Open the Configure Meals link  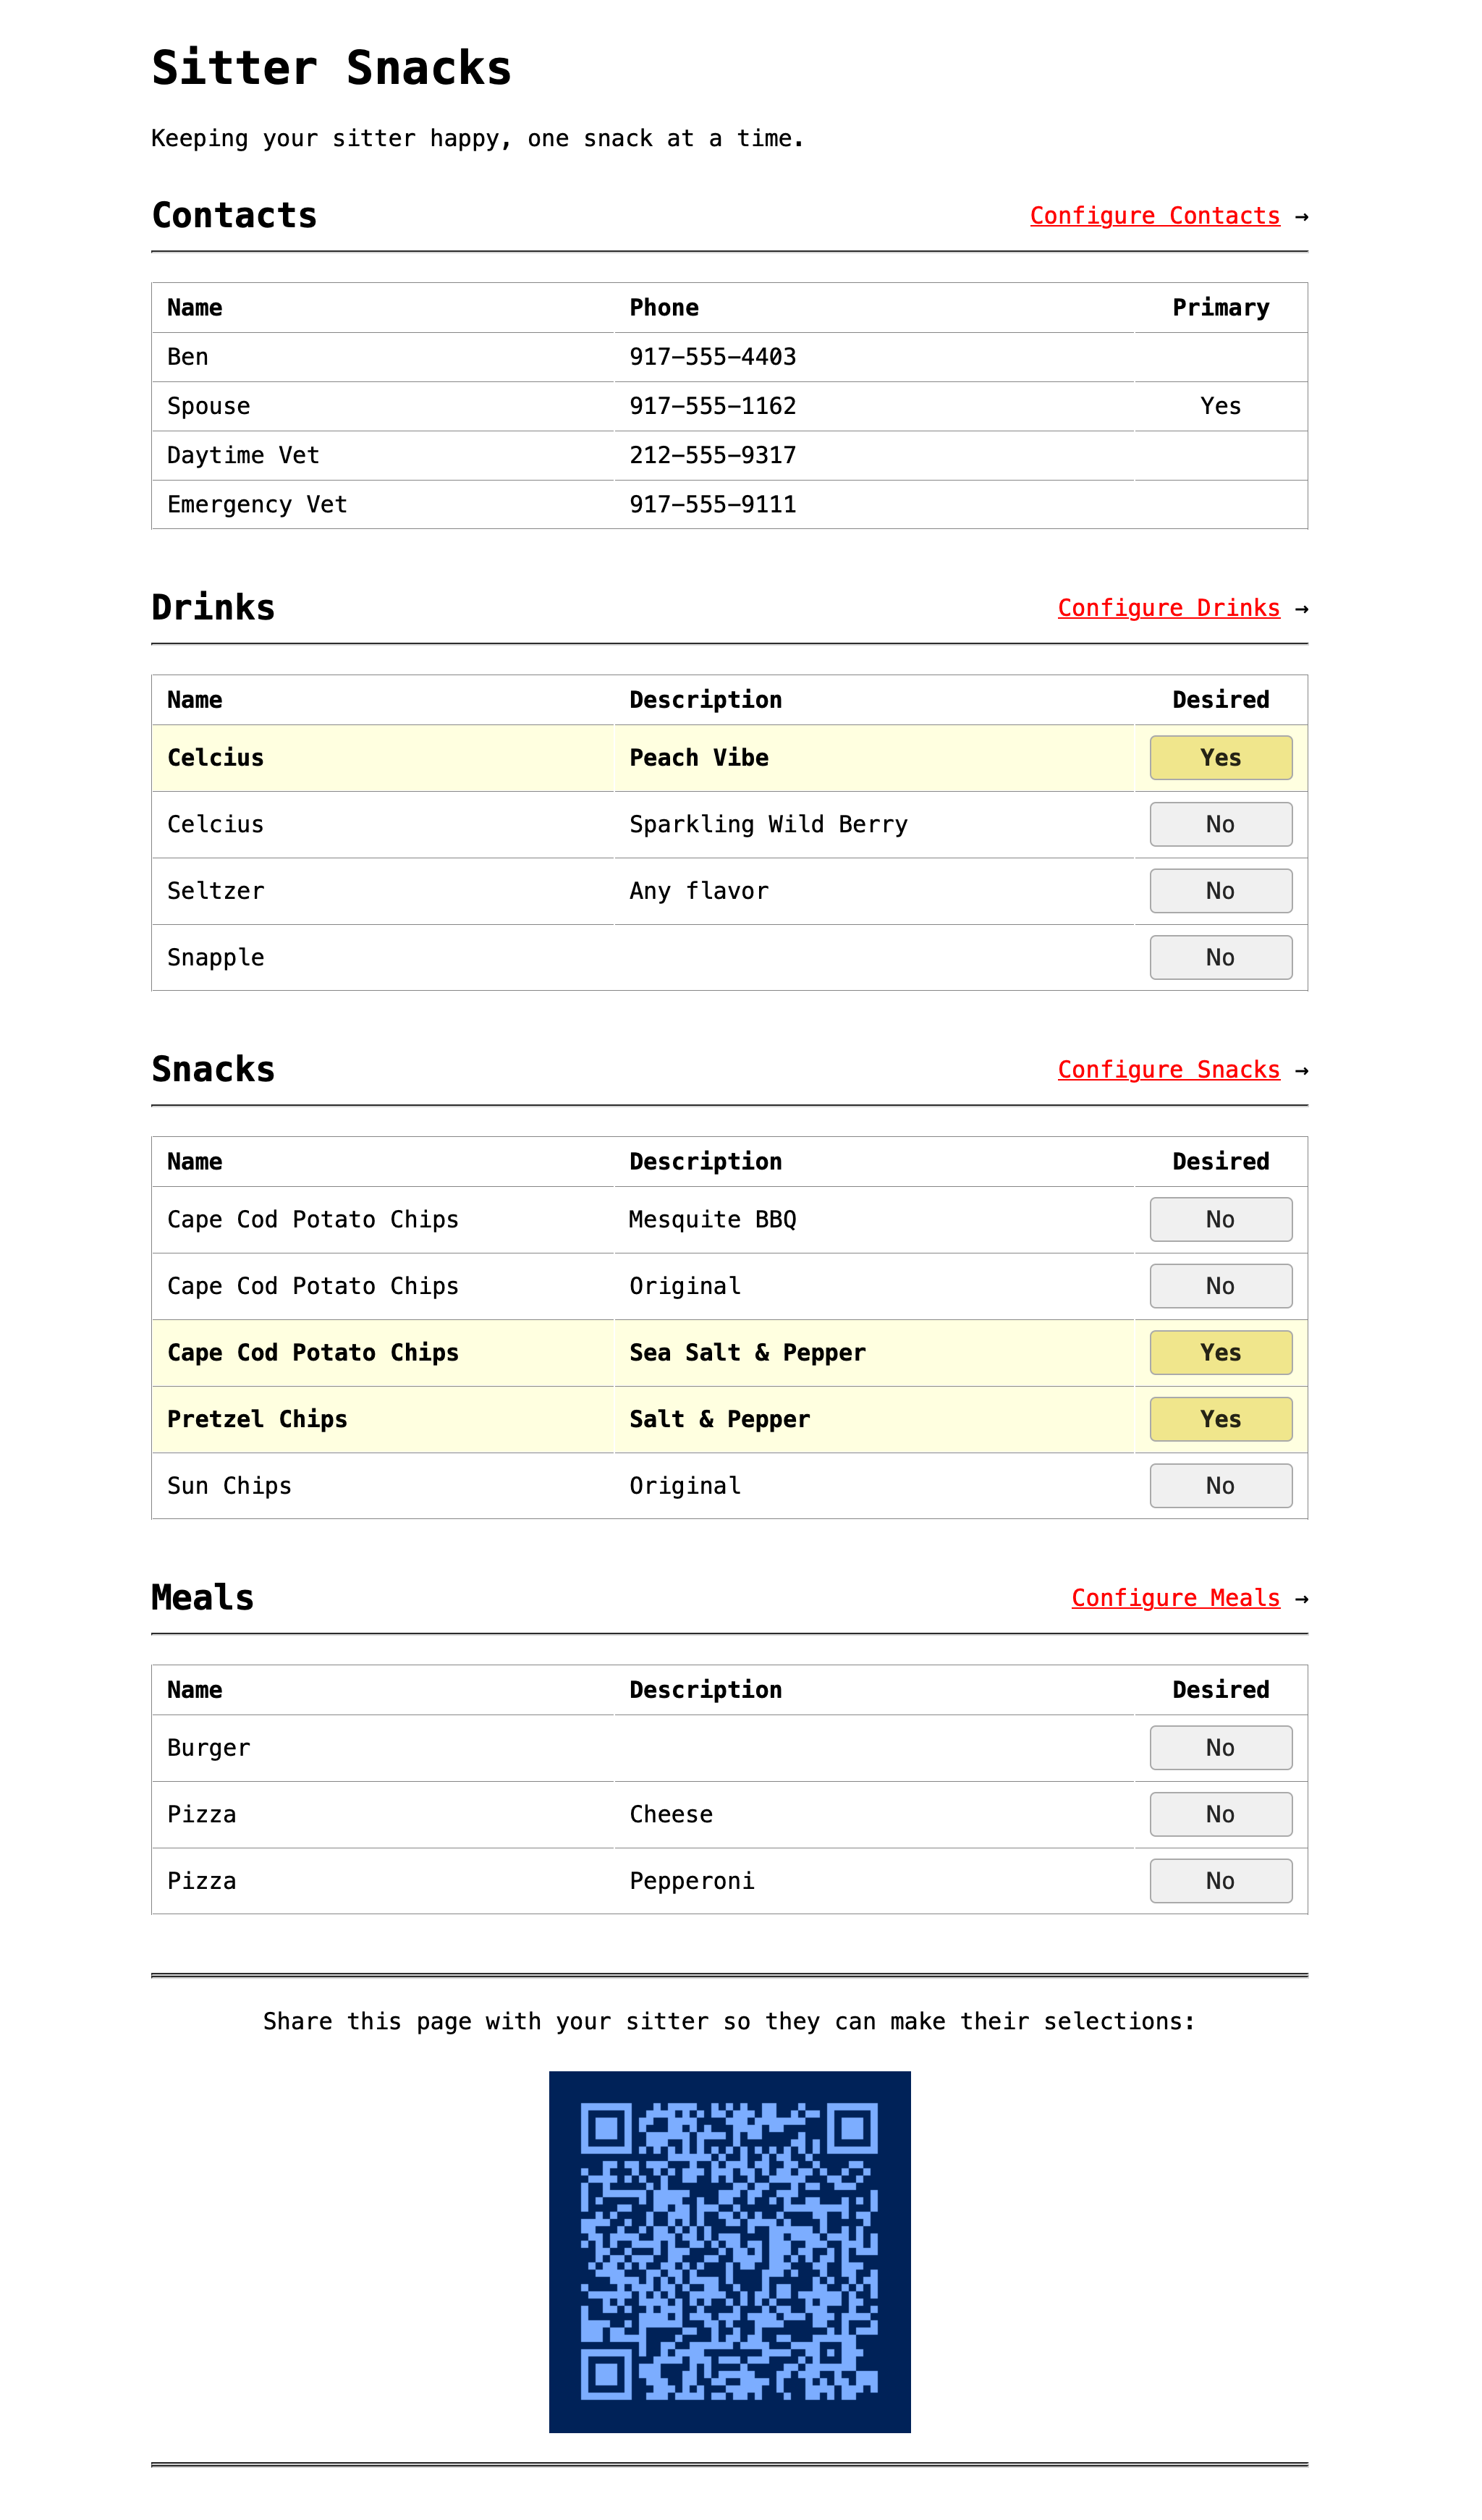tap(1175, 1598)
